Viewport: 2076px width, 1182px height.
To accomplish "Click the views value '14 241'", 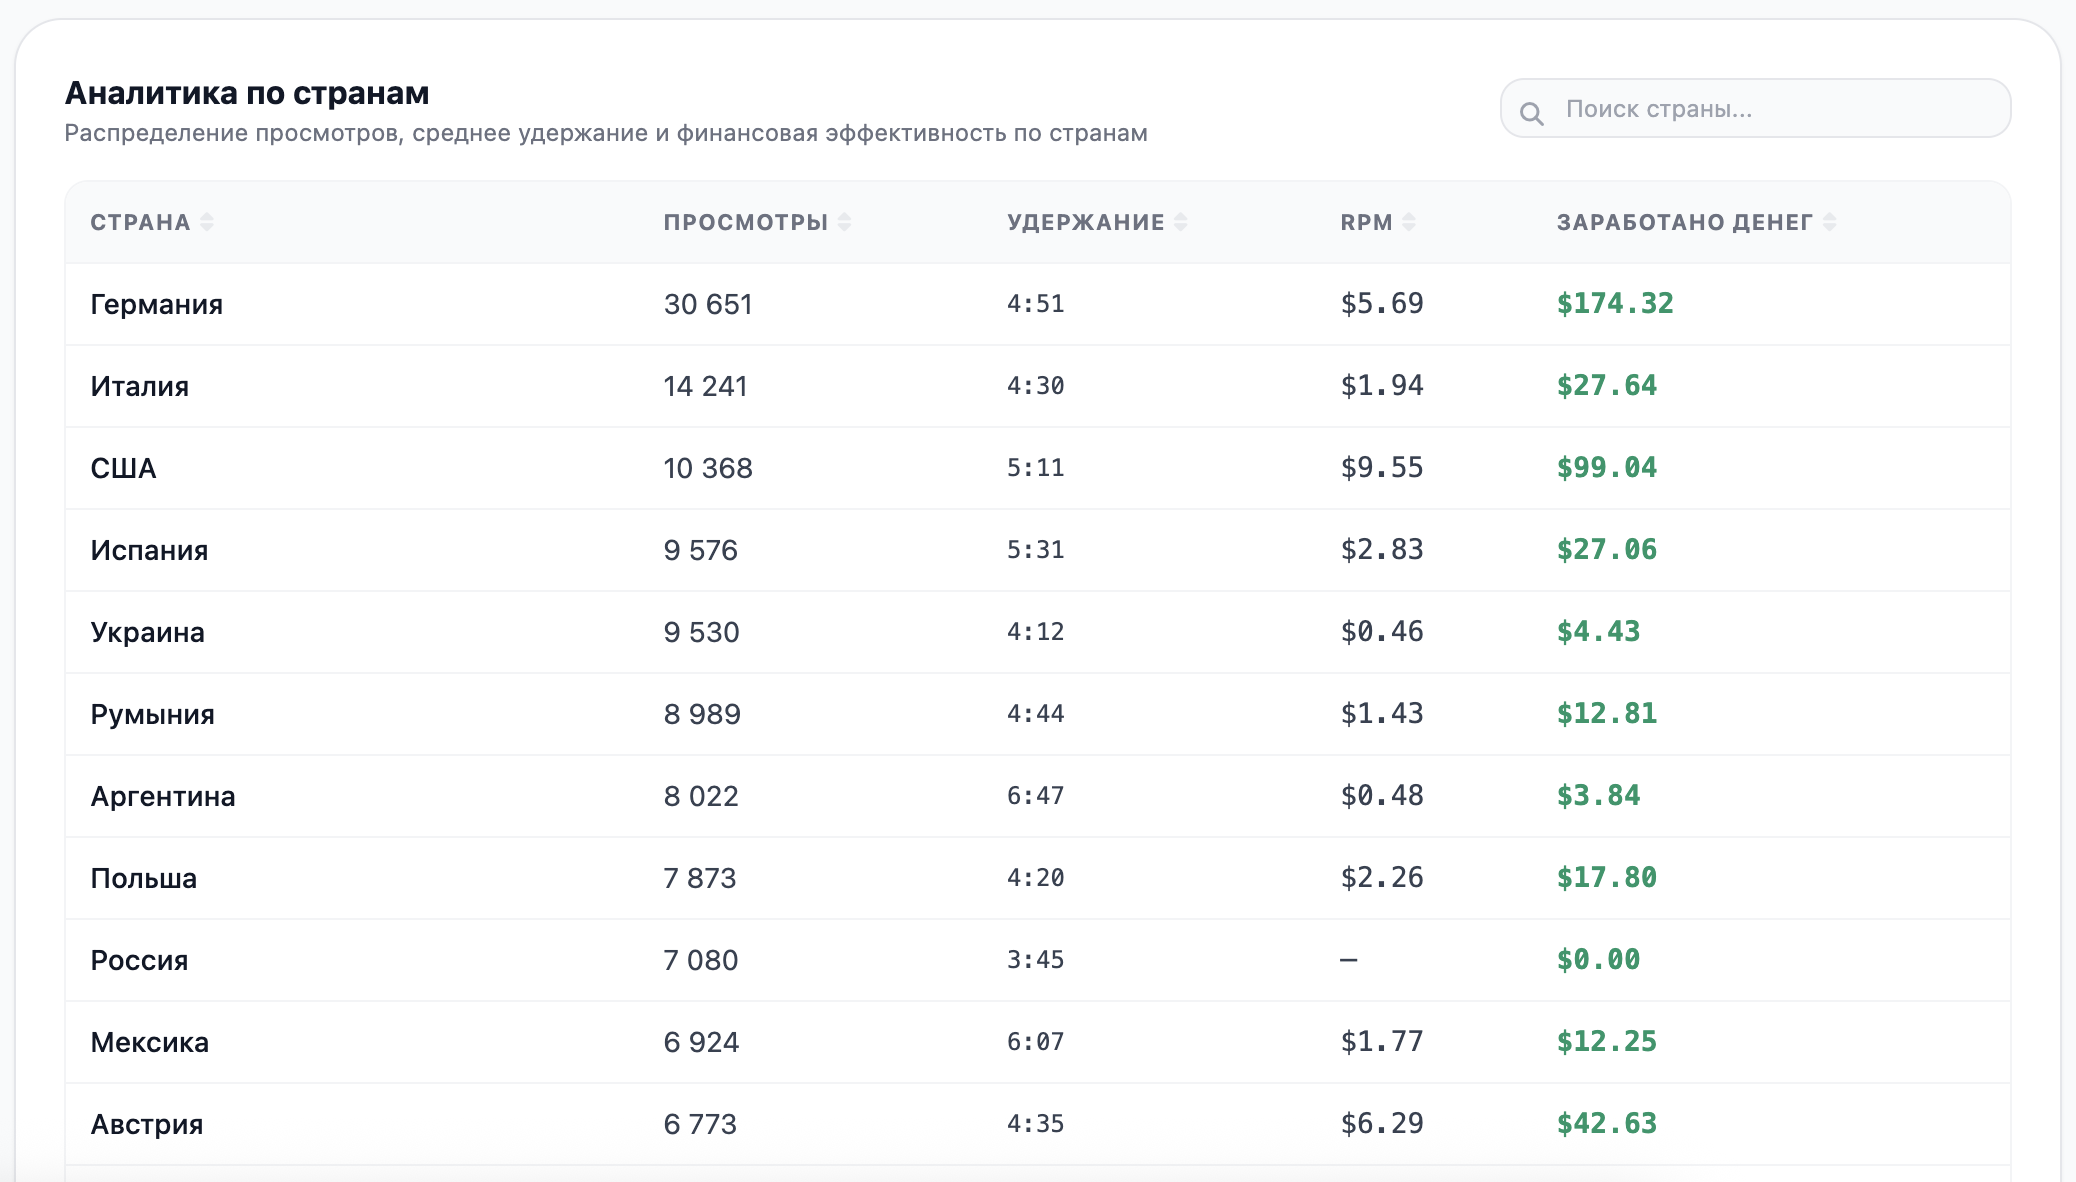I will pyautogui.click(x=706, y=386).
